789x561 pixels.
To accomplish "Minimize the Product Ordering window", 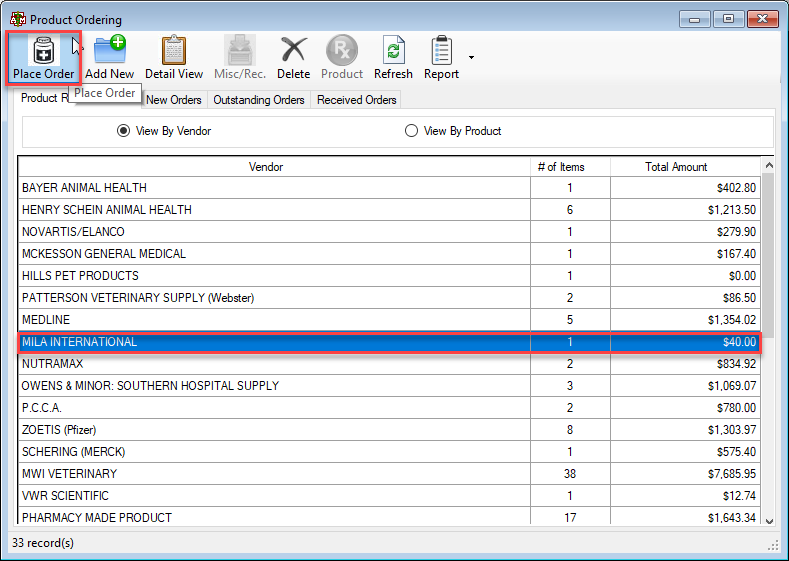I will coord(694,20).
